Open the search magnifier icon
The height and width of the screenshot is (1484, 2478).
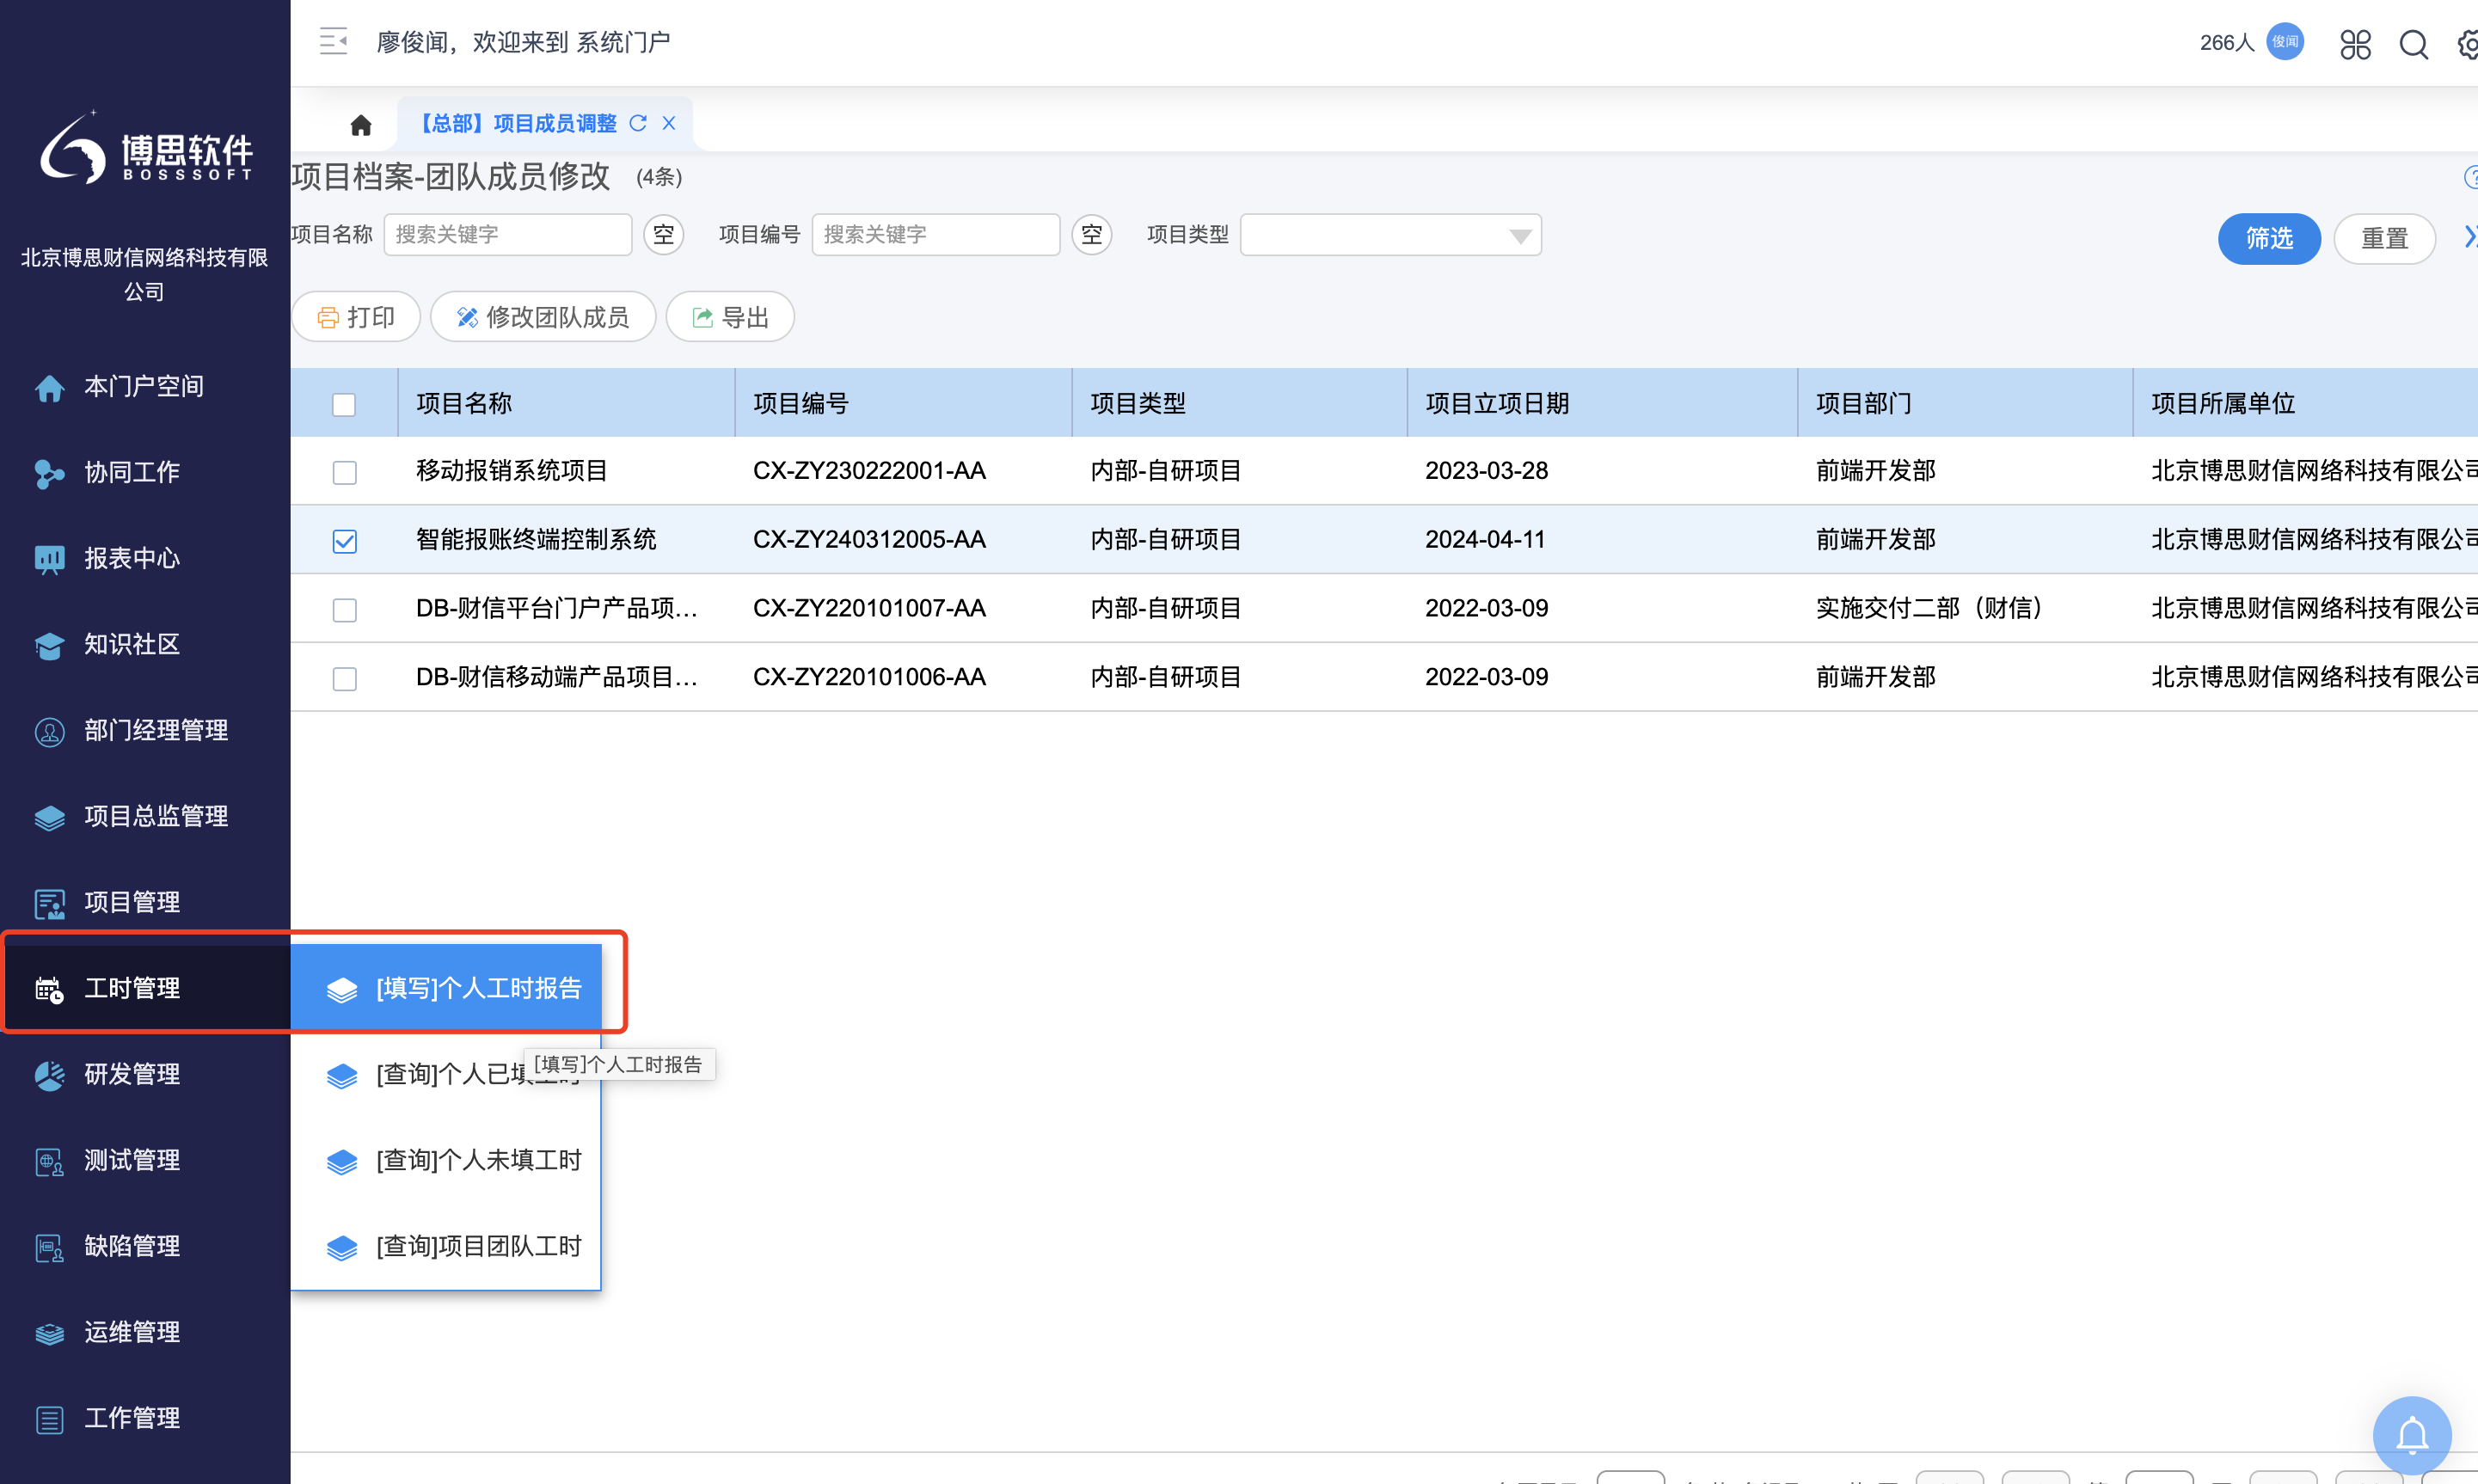(x=2414, y=44)
